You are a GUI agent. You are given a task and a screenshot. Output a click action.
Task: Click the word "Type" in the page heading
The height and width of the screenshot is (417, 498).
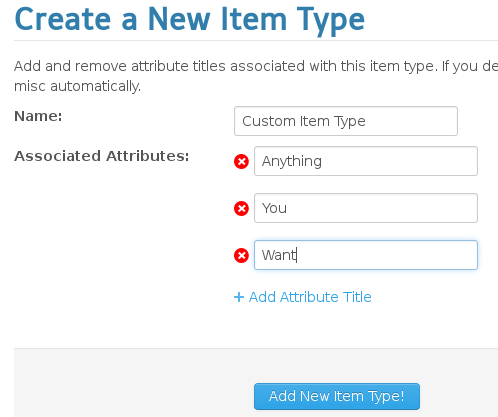[x=331, y=21]
